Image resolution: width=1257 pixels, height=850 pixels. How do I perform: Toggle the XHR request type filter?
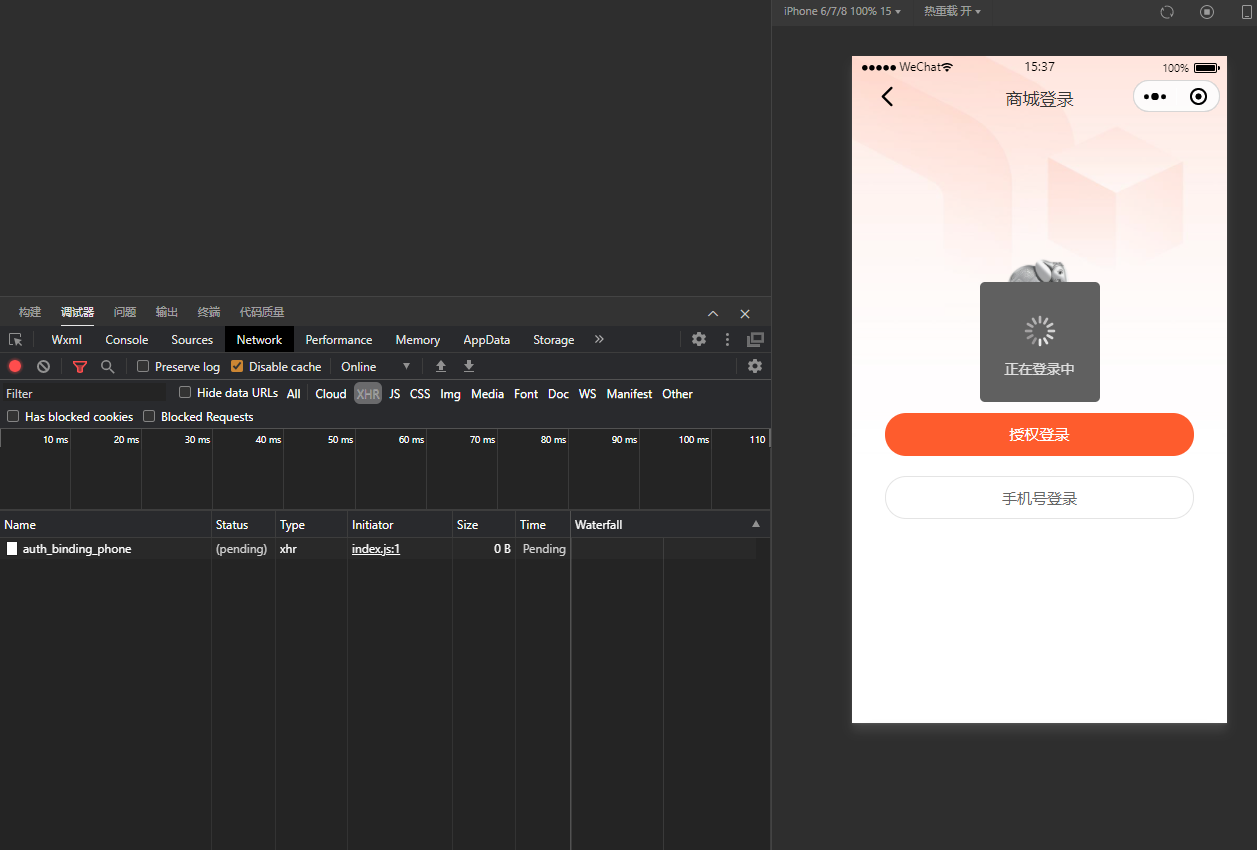pos(368,394)
